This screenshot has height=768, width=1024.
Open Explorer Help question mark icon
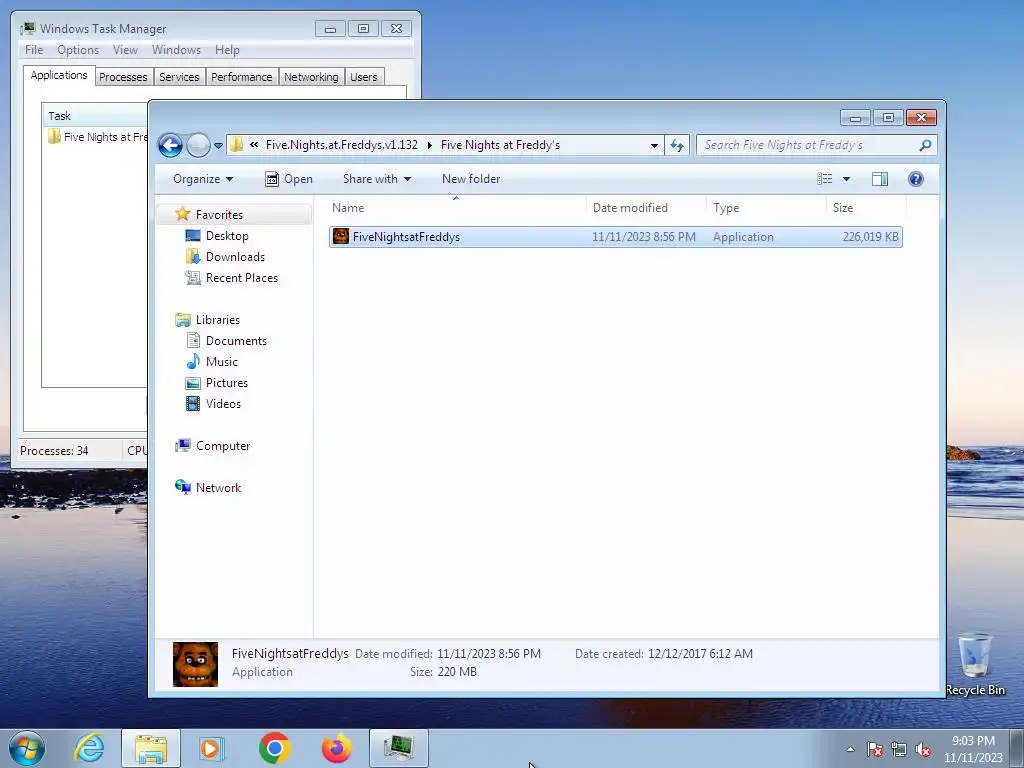pyautogui.click(x=916, y=179)
